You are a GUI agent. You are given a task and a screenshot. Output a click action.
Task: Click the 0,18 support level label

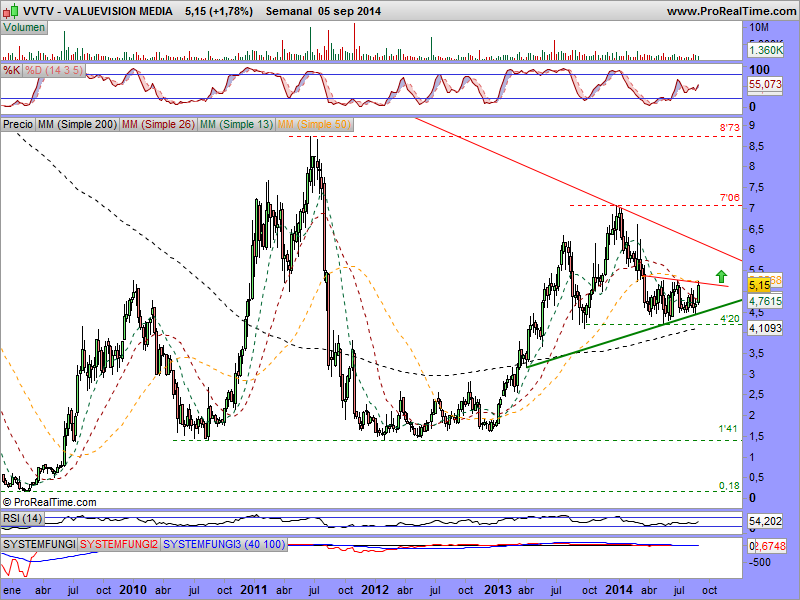[729, 486]
